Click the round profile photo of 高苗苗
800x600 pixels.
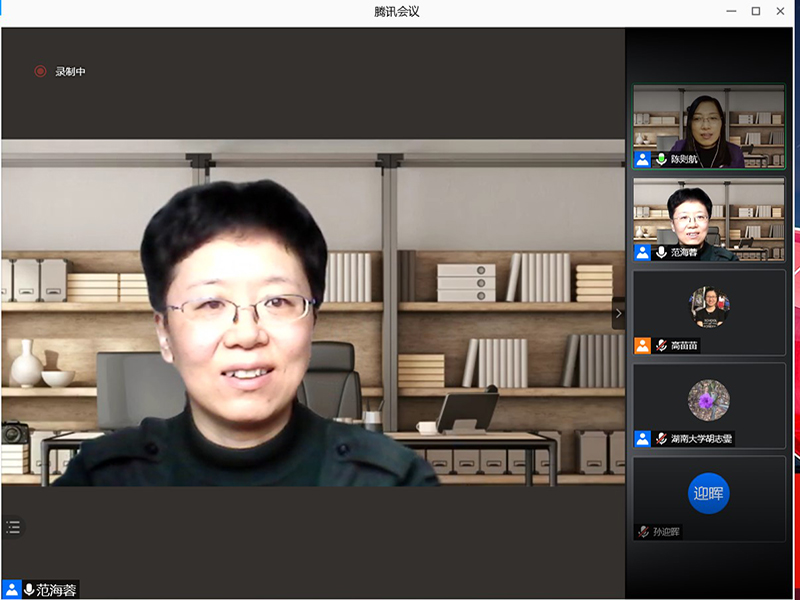(709, 307)
